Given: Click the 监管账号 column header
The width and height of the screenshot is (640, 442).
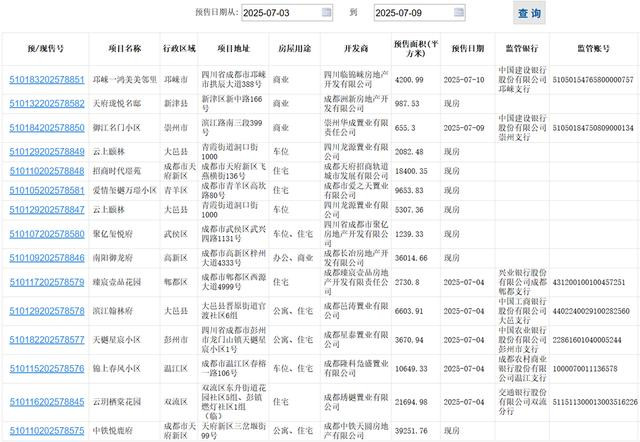Looking at the screenshot, I should click(x=593, y=49).
